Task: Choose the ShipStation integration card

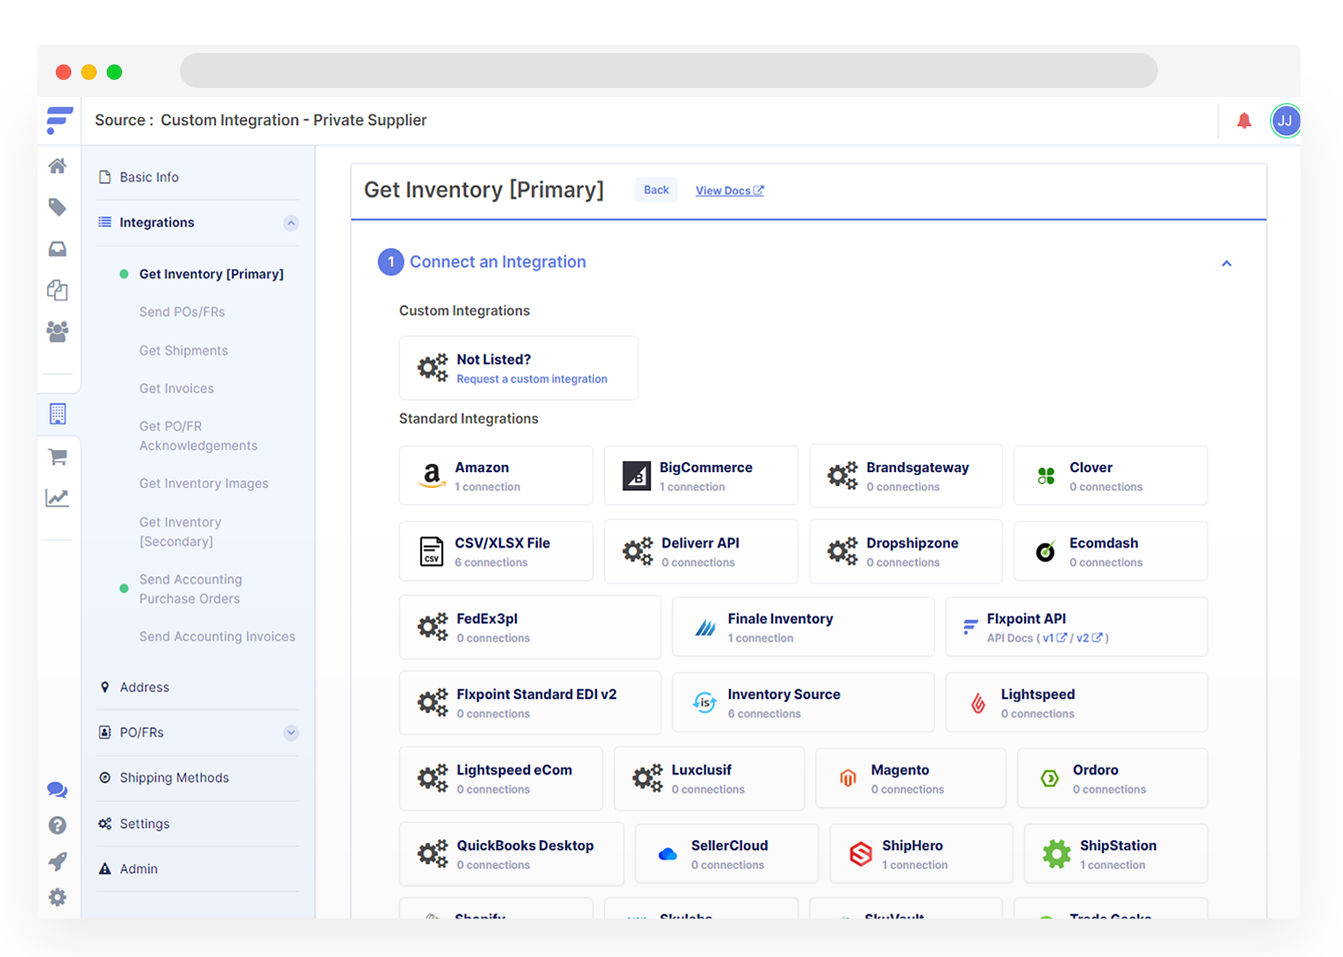Action: click(x=1115, y=854)
